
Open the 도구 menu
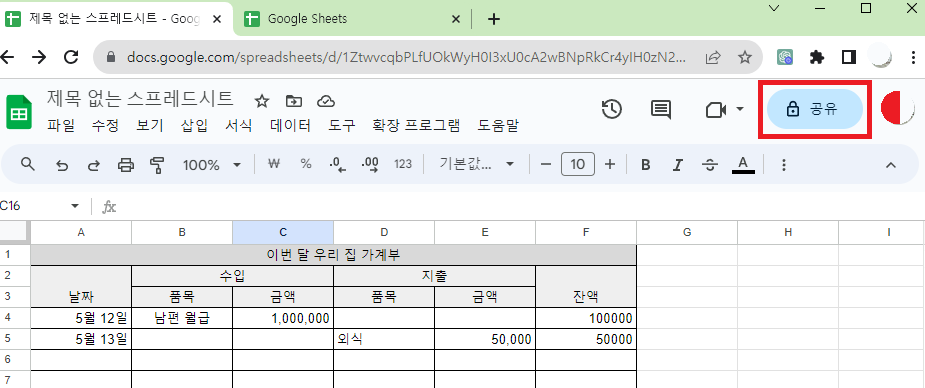(342, 125)
